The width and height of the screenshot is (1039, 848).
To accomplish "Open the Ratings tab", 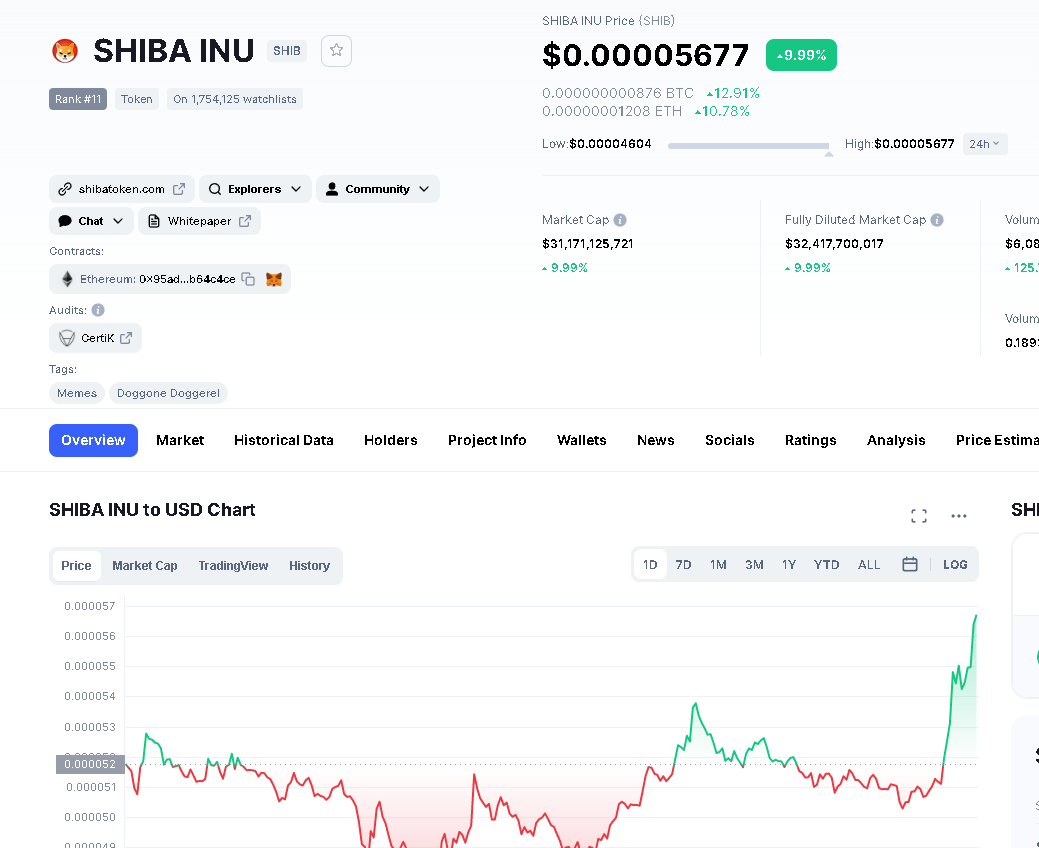I will (810, 440).
